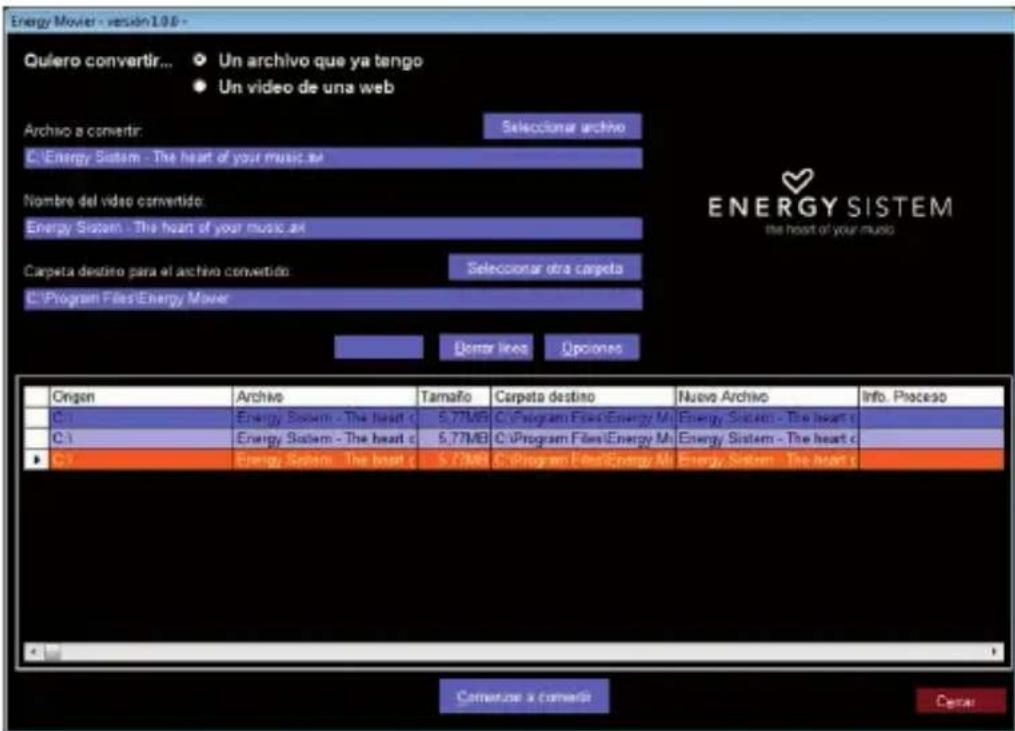The height and width of the screenshot is (731, 1015).
Task: Click the horizontal scrollbar left arrow
Action: [x=33, y=652]
